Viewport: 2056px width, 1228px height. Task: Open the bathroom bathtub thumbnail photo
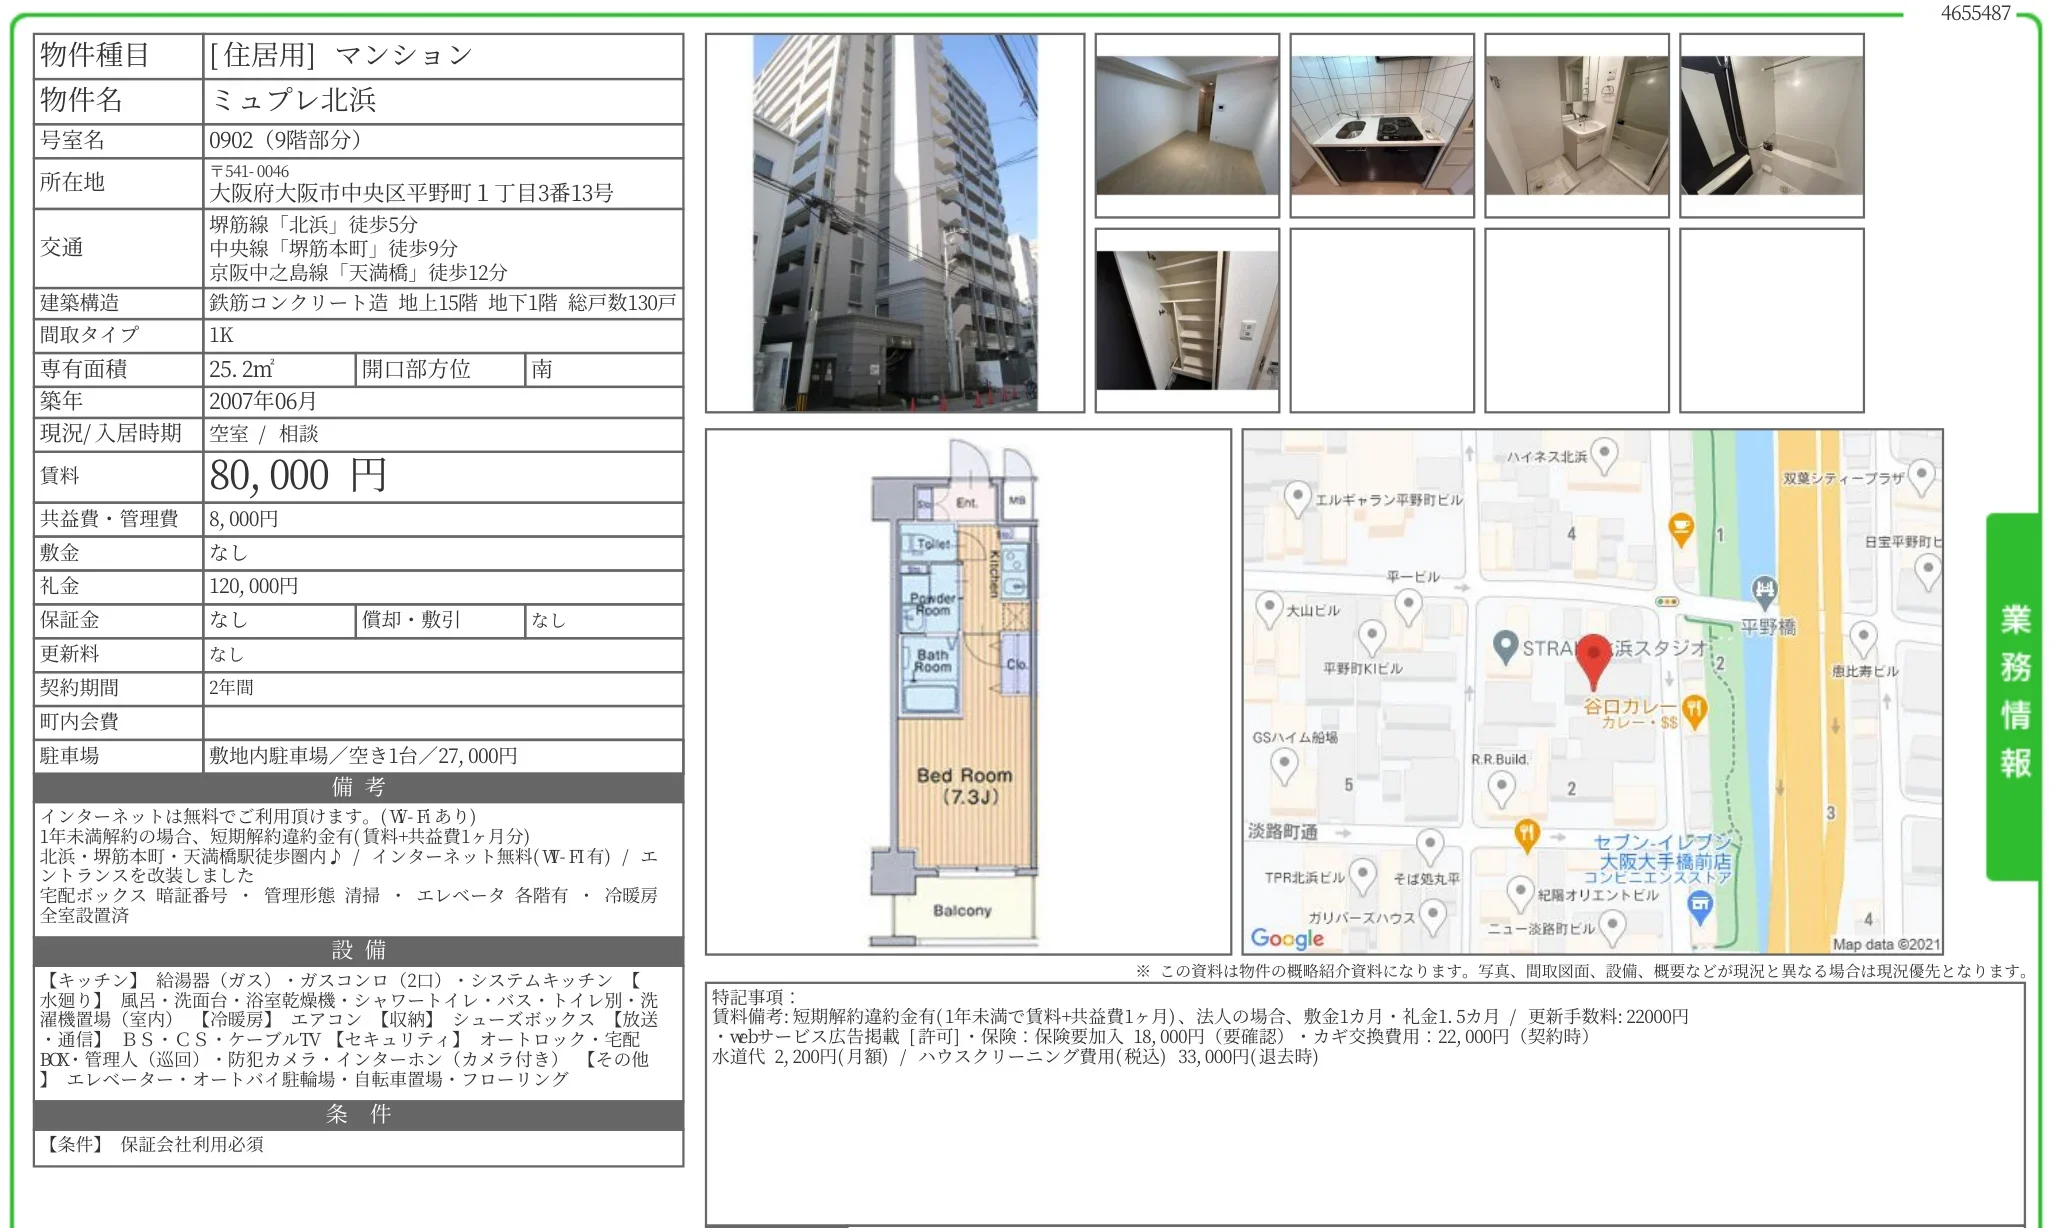coord(1771,125)
